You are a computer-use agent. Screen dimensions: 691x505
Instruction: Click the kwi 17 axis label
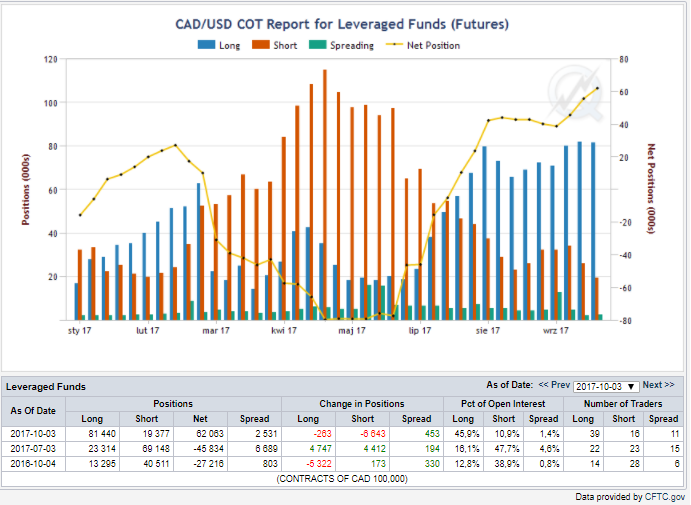pos(284,330)
